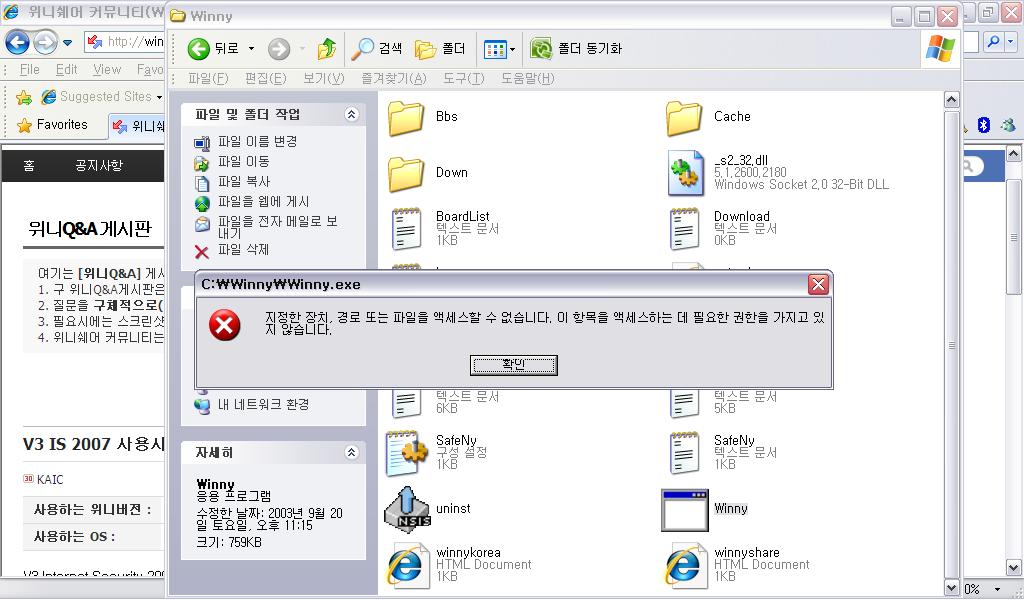Viewport: 1024px width, 600px height.
Task: Open the 보기(V) menu
Action: 323,78
